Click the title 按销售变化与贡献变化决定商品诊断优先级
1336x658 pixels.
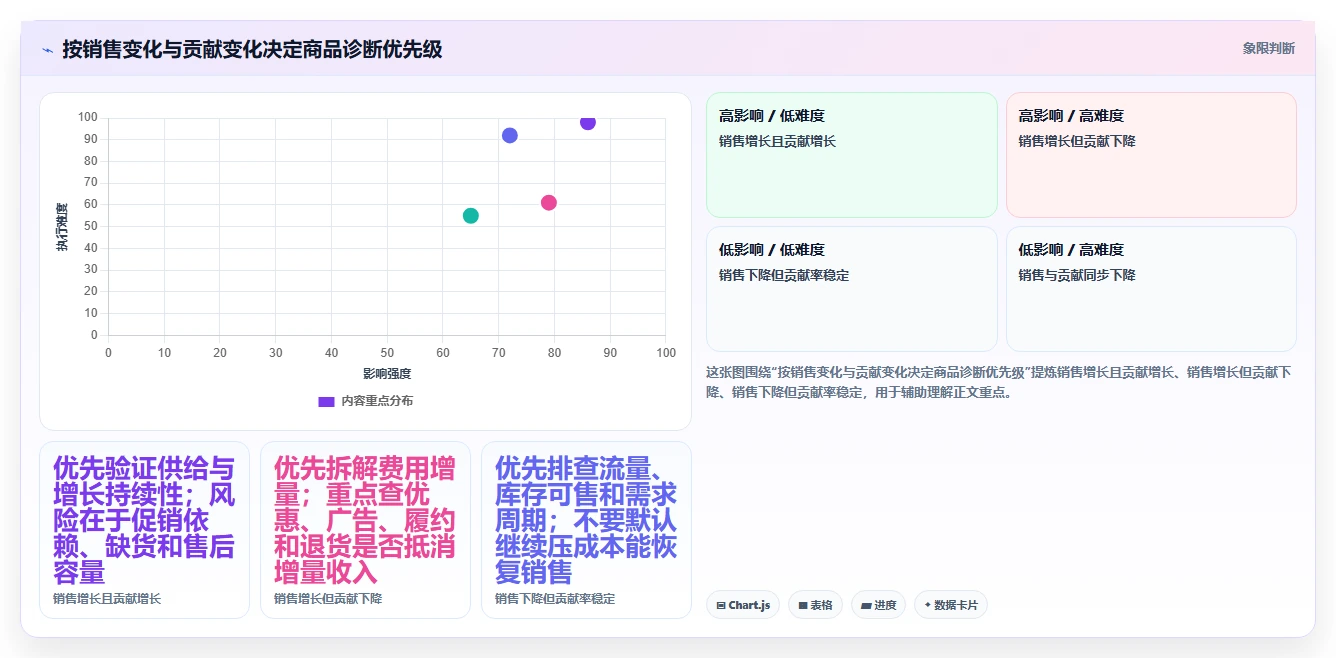click(252, 49)
